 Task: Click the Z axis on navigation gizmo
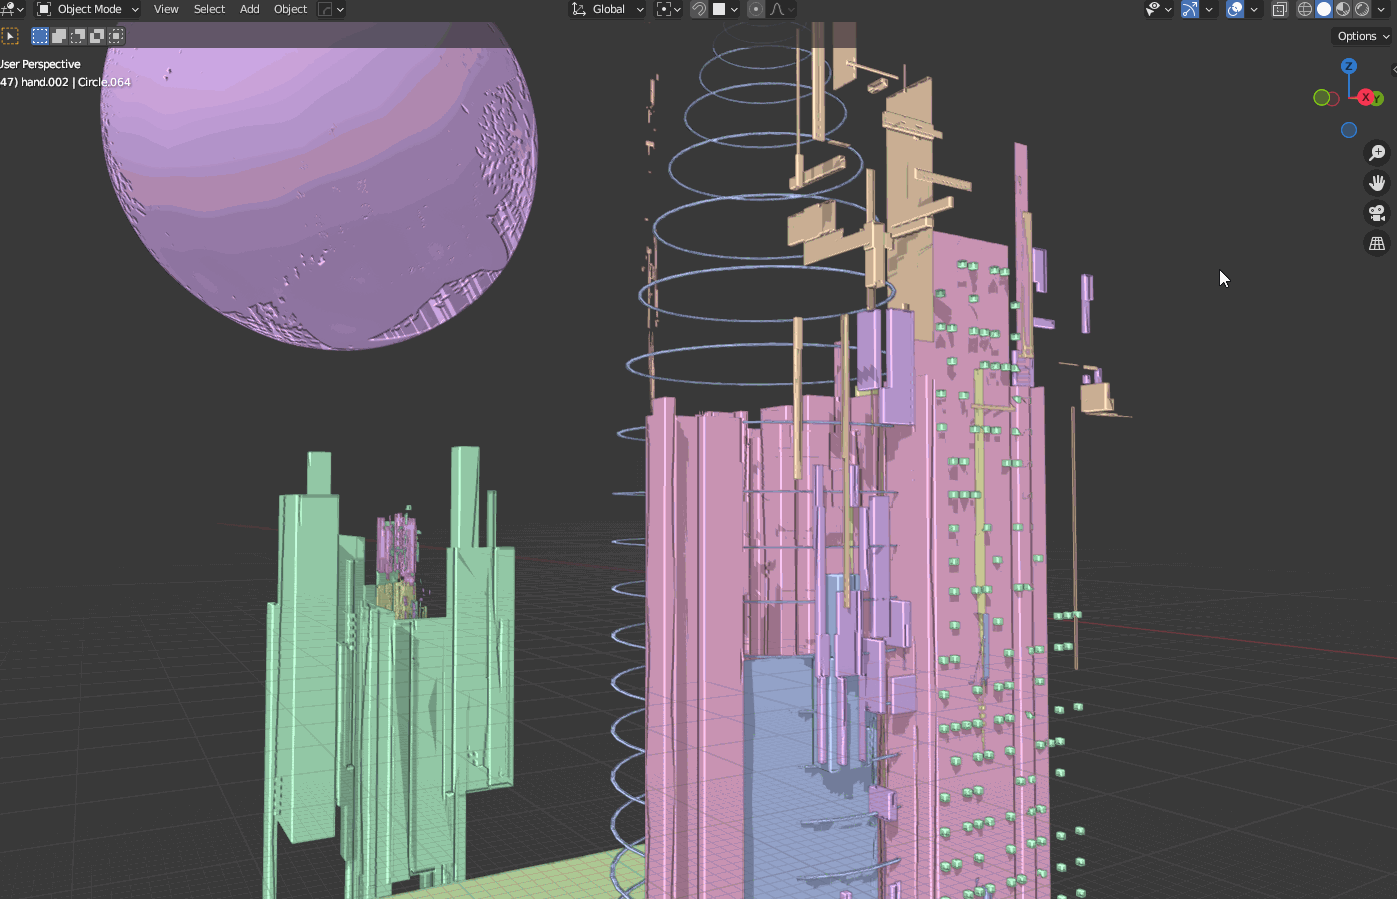pos(1349,66)
